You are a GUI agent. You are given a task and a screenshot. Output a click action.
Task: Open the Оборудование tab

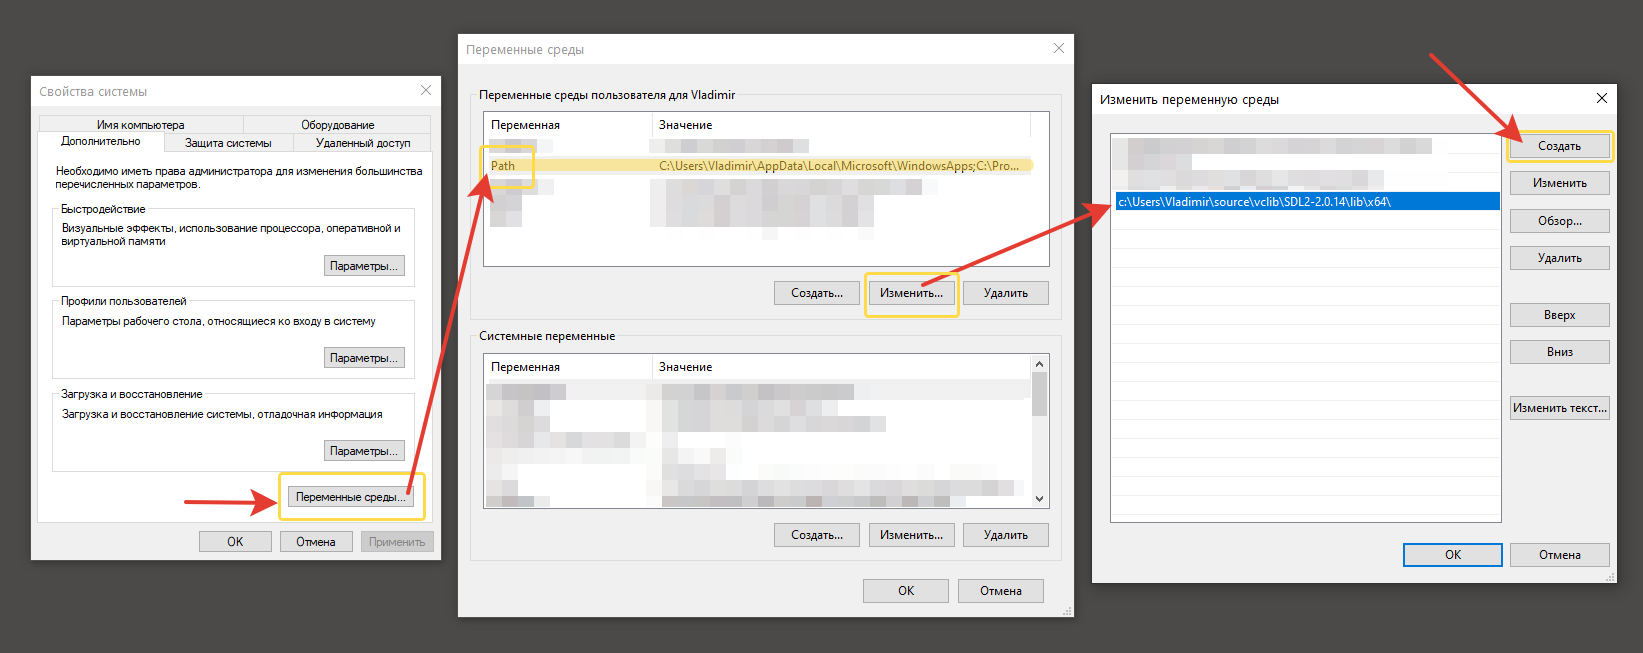coord(338,125)
